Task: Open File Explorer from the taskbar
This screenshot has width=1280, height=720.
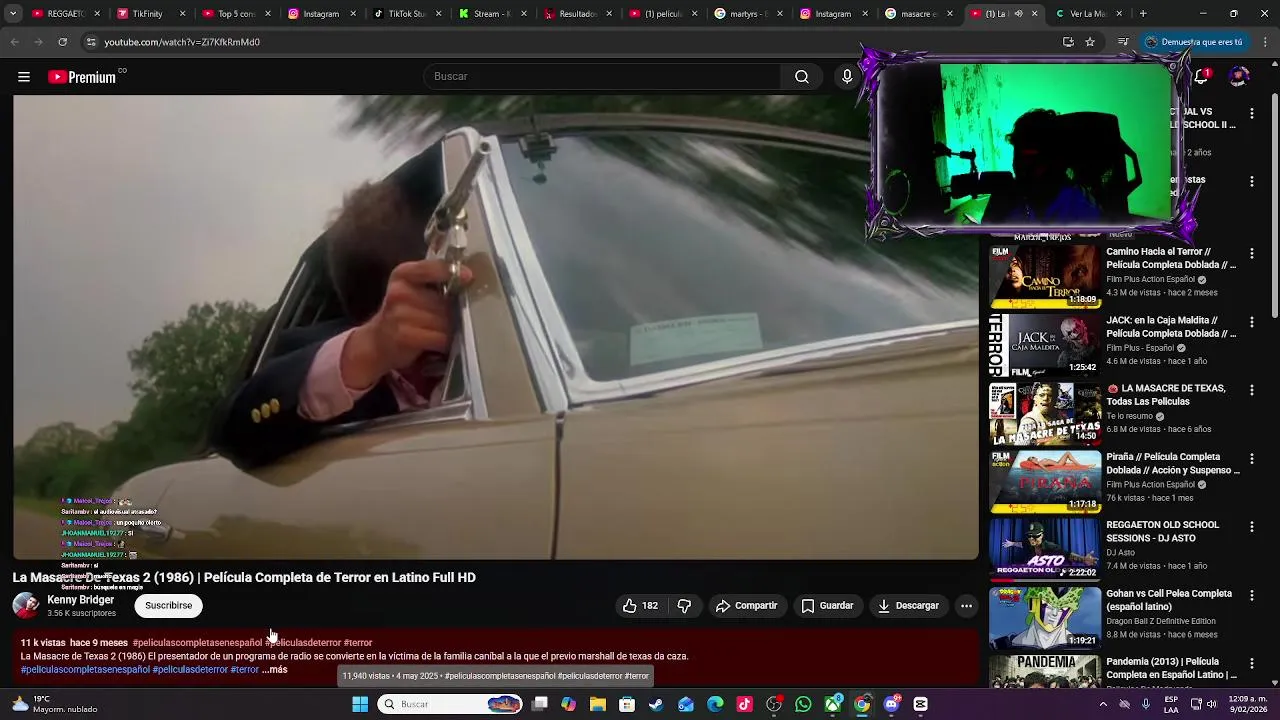Action: point(598,704)
